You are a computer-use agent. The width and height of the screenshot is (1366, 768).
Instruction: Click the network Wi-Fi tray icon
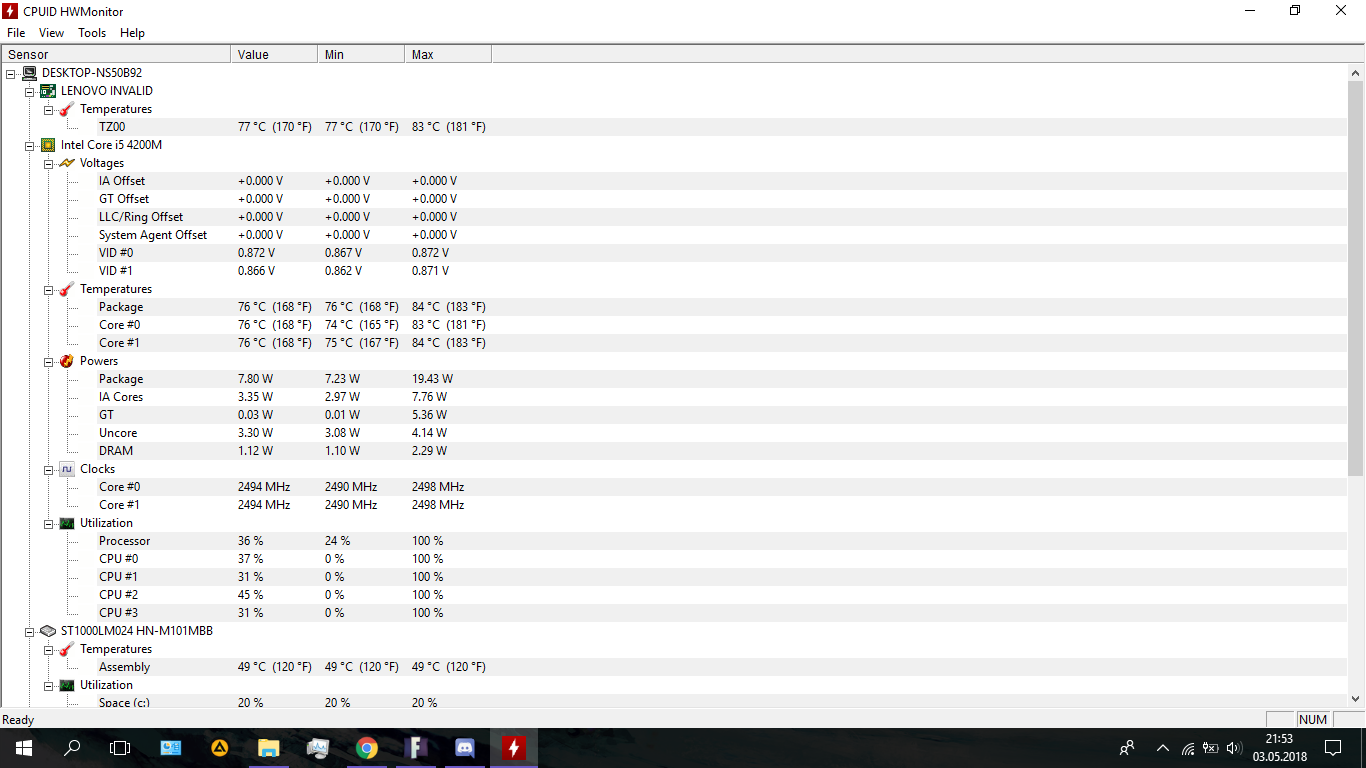click(1187, 748)
